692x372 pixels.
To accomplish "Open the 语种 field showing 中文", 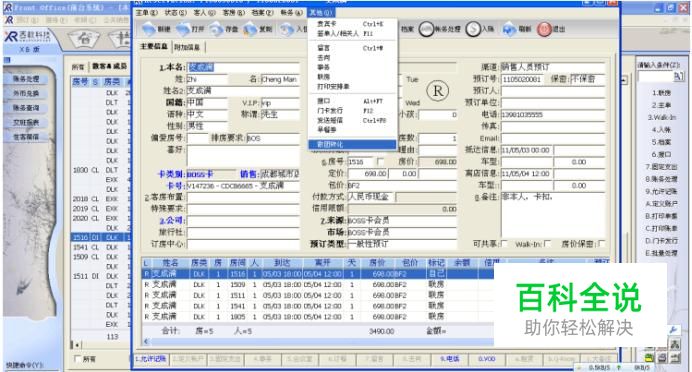I will coord(207,114).
